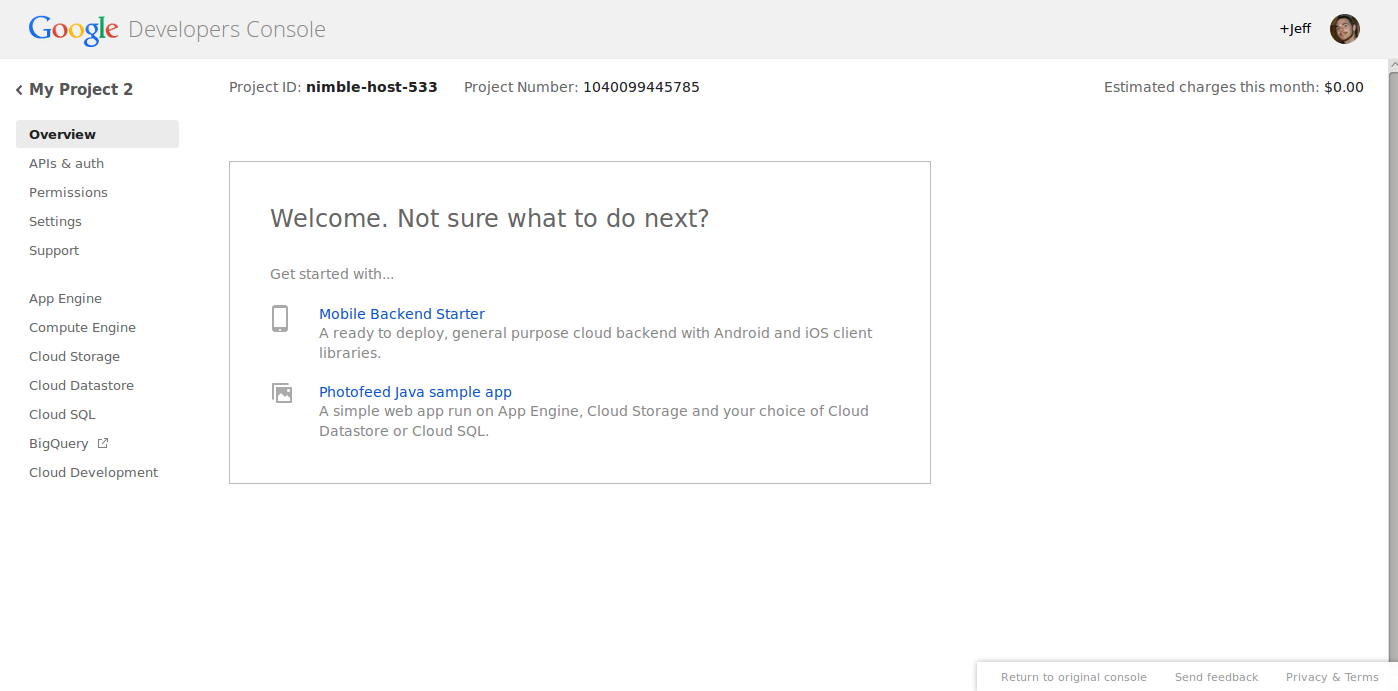This screenshot has width=1398, height=691.
Task: Open the Support page
Action: (x=54, y=250)
